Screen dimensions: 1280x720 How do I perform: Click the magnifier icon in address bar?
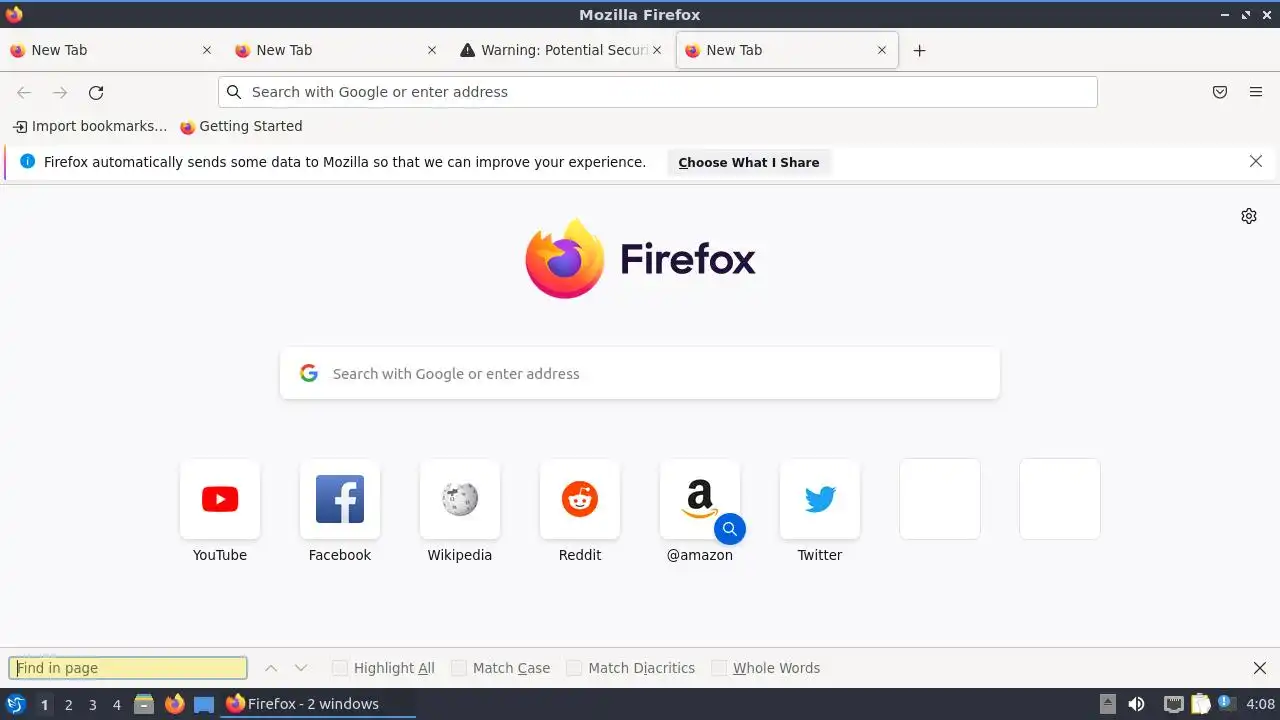tap(234, 92)
